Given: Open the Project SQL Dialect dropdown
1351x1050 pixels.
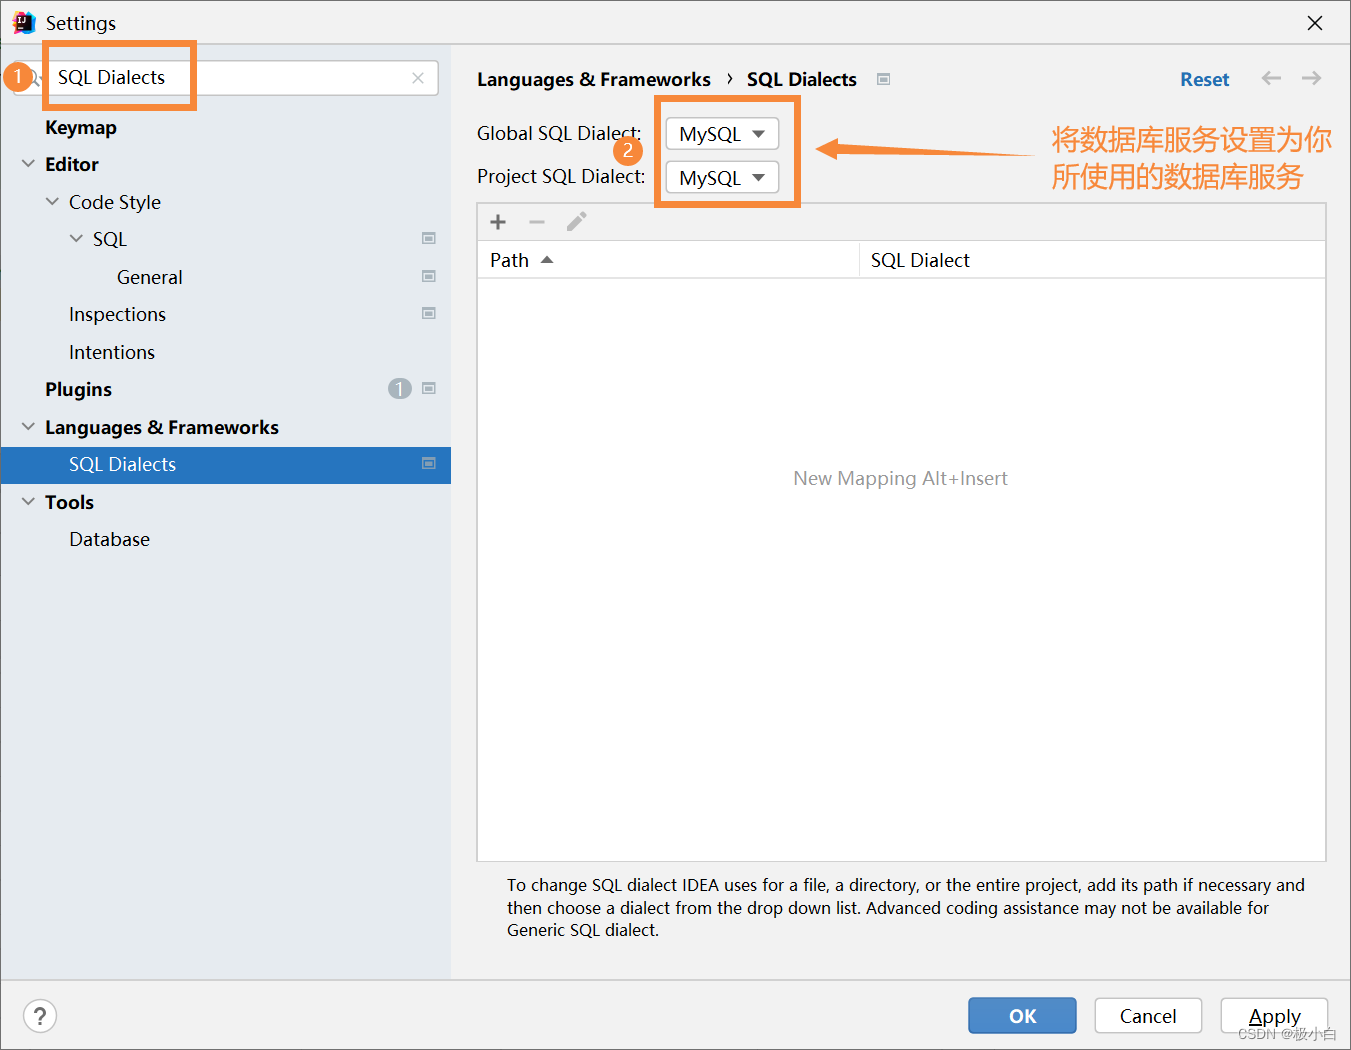Looking at the screenshot, I should (722, 178).
